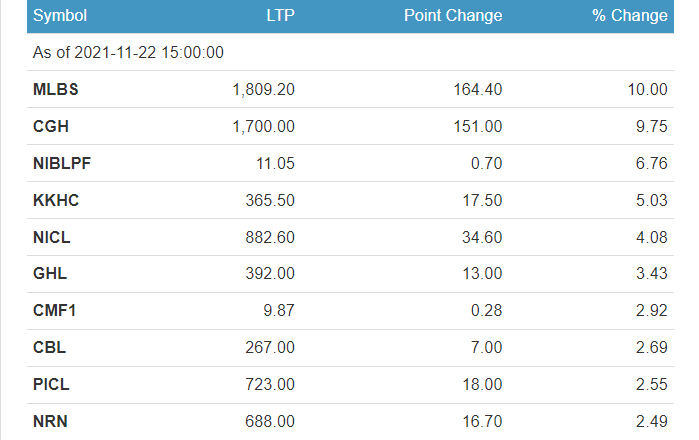Click the NRN percent change 2.49
The image size is (699, 440).
[651, 421]
